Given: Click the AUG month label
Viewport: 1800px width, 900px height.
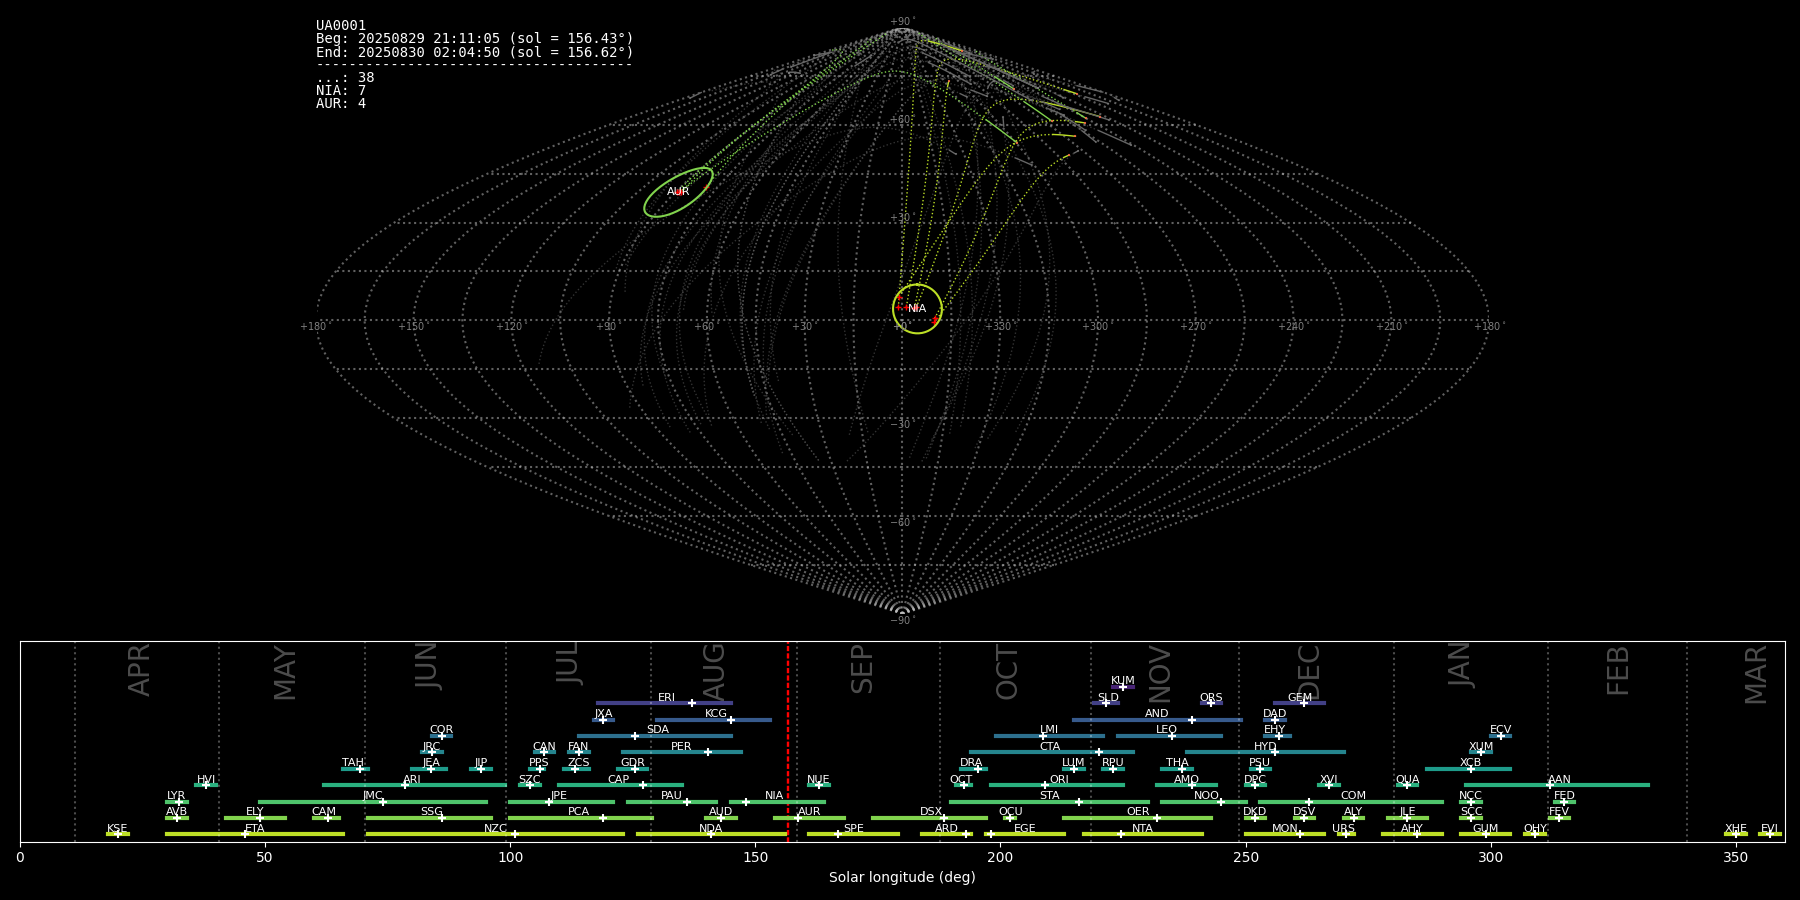Looking at the screenshot, I should (714, 670).
